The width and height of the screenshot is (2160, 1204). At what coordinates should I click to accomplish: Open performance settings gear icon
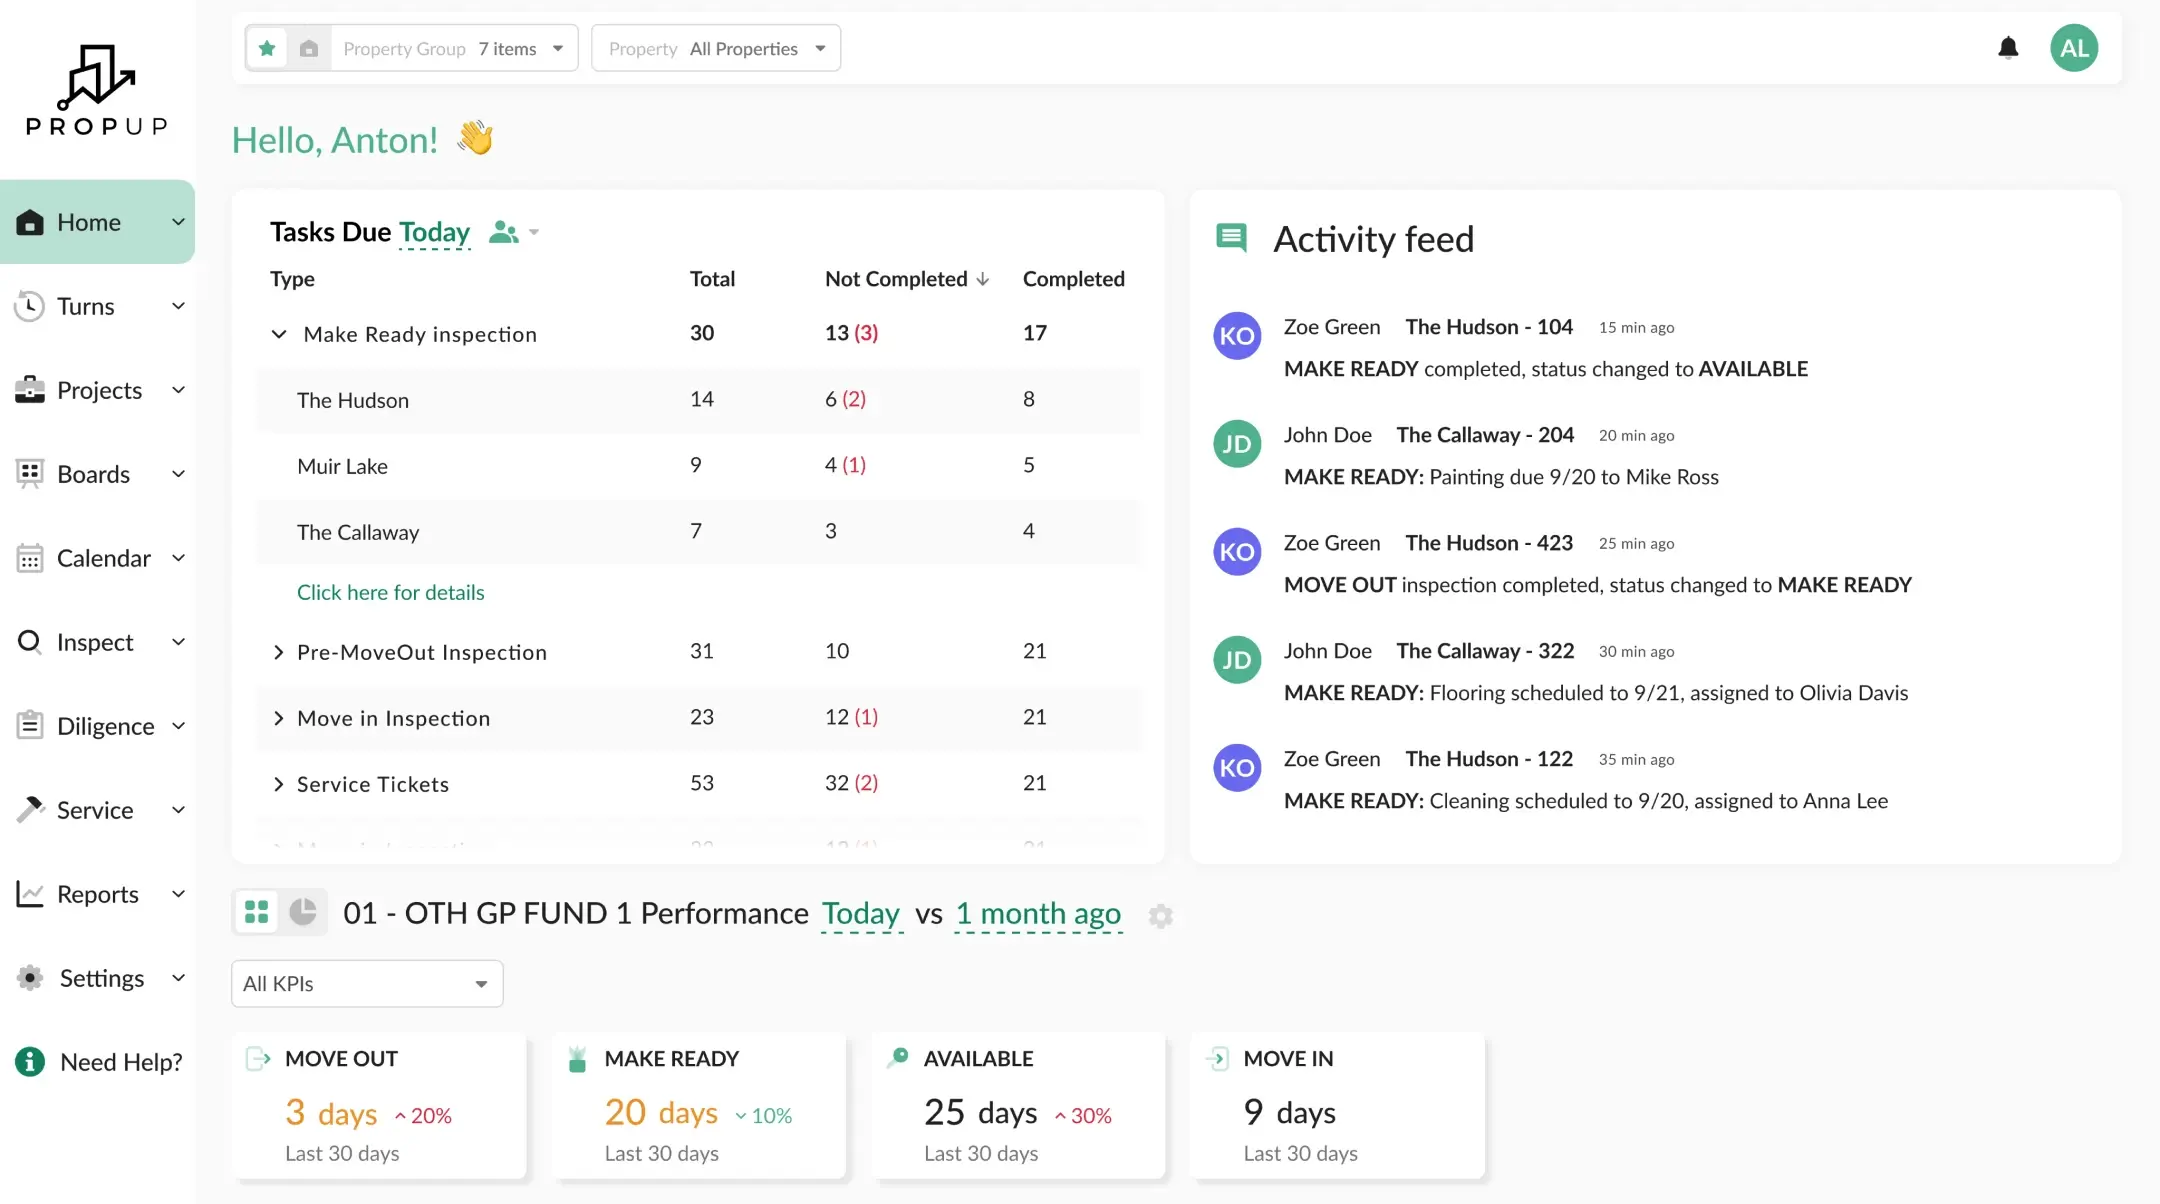click(x=1160, y=915)
